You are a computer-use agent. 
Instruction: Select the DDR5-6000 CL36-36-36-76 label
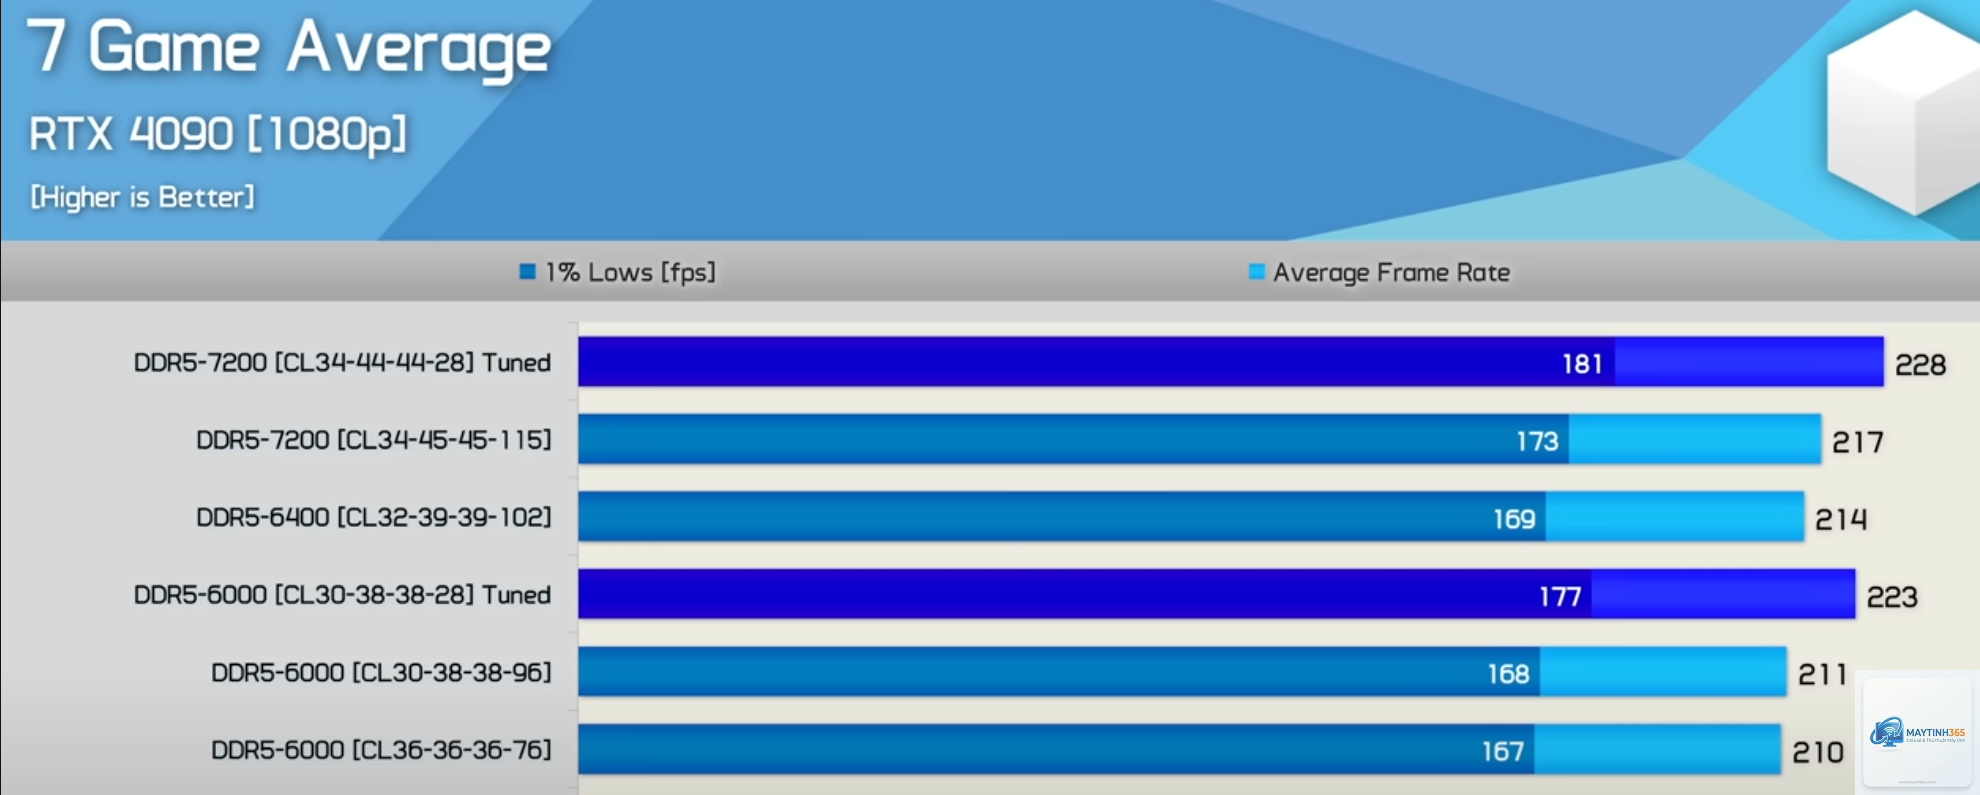point(381,750)
